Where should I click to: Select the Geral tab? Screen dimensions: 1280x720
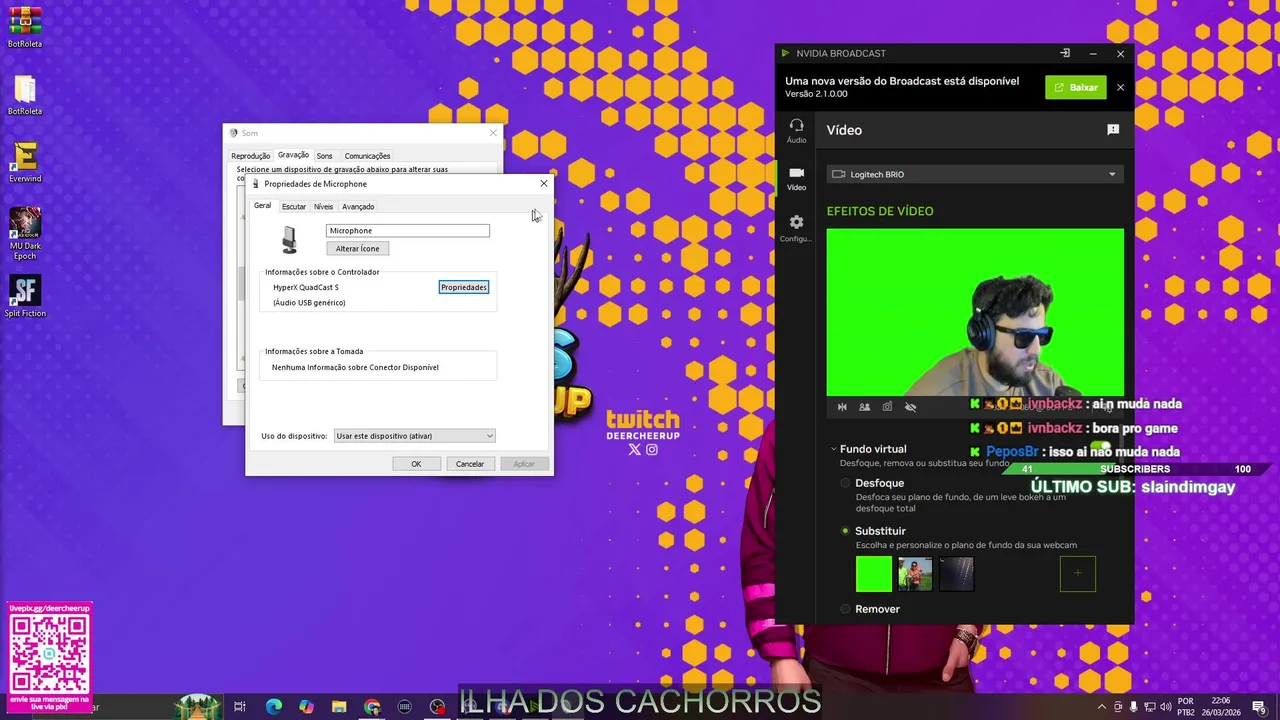point(262,206)
